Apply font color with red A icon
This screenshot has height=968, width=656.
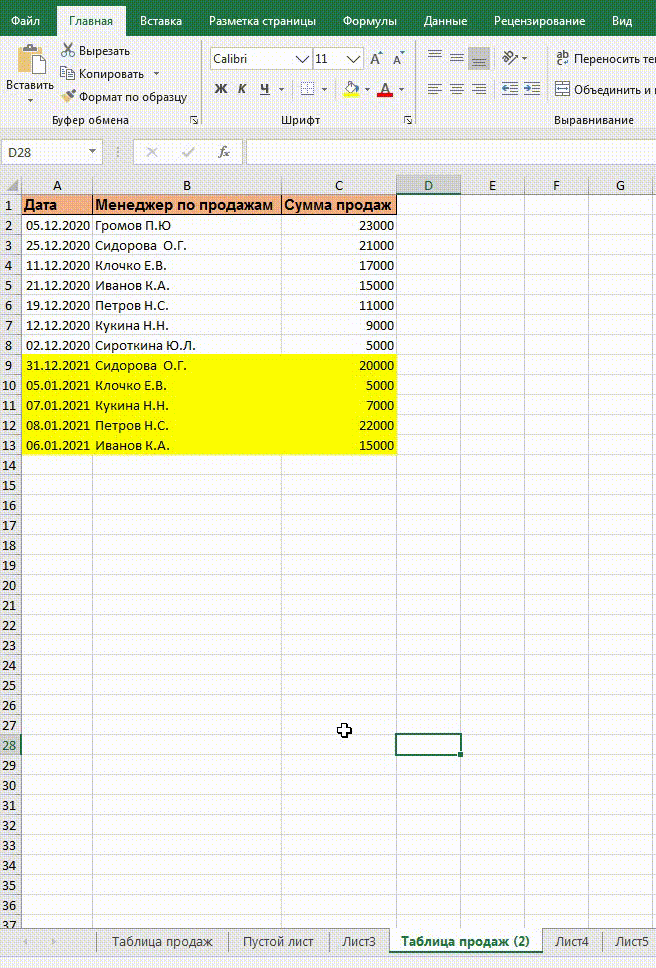tap(385, 89)
